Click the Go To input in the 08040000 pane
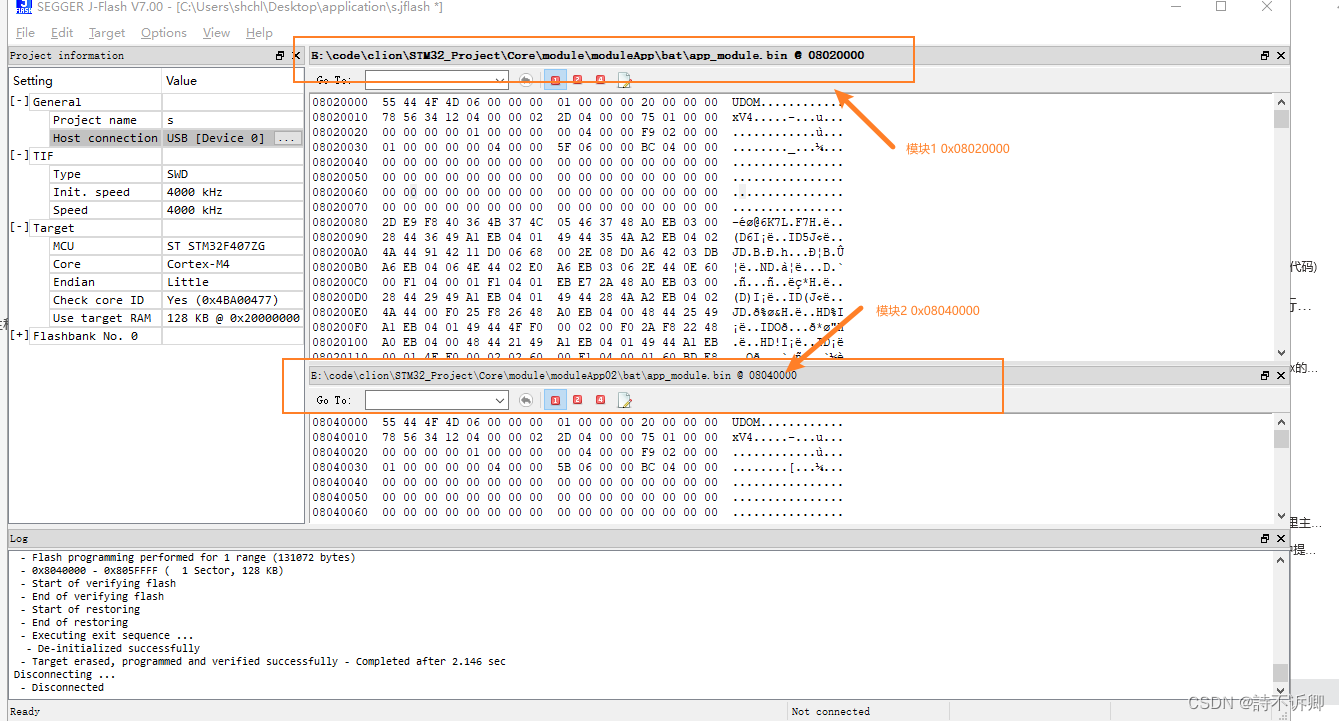Screen dimensions: 1339x721 [x=429, y=400]
